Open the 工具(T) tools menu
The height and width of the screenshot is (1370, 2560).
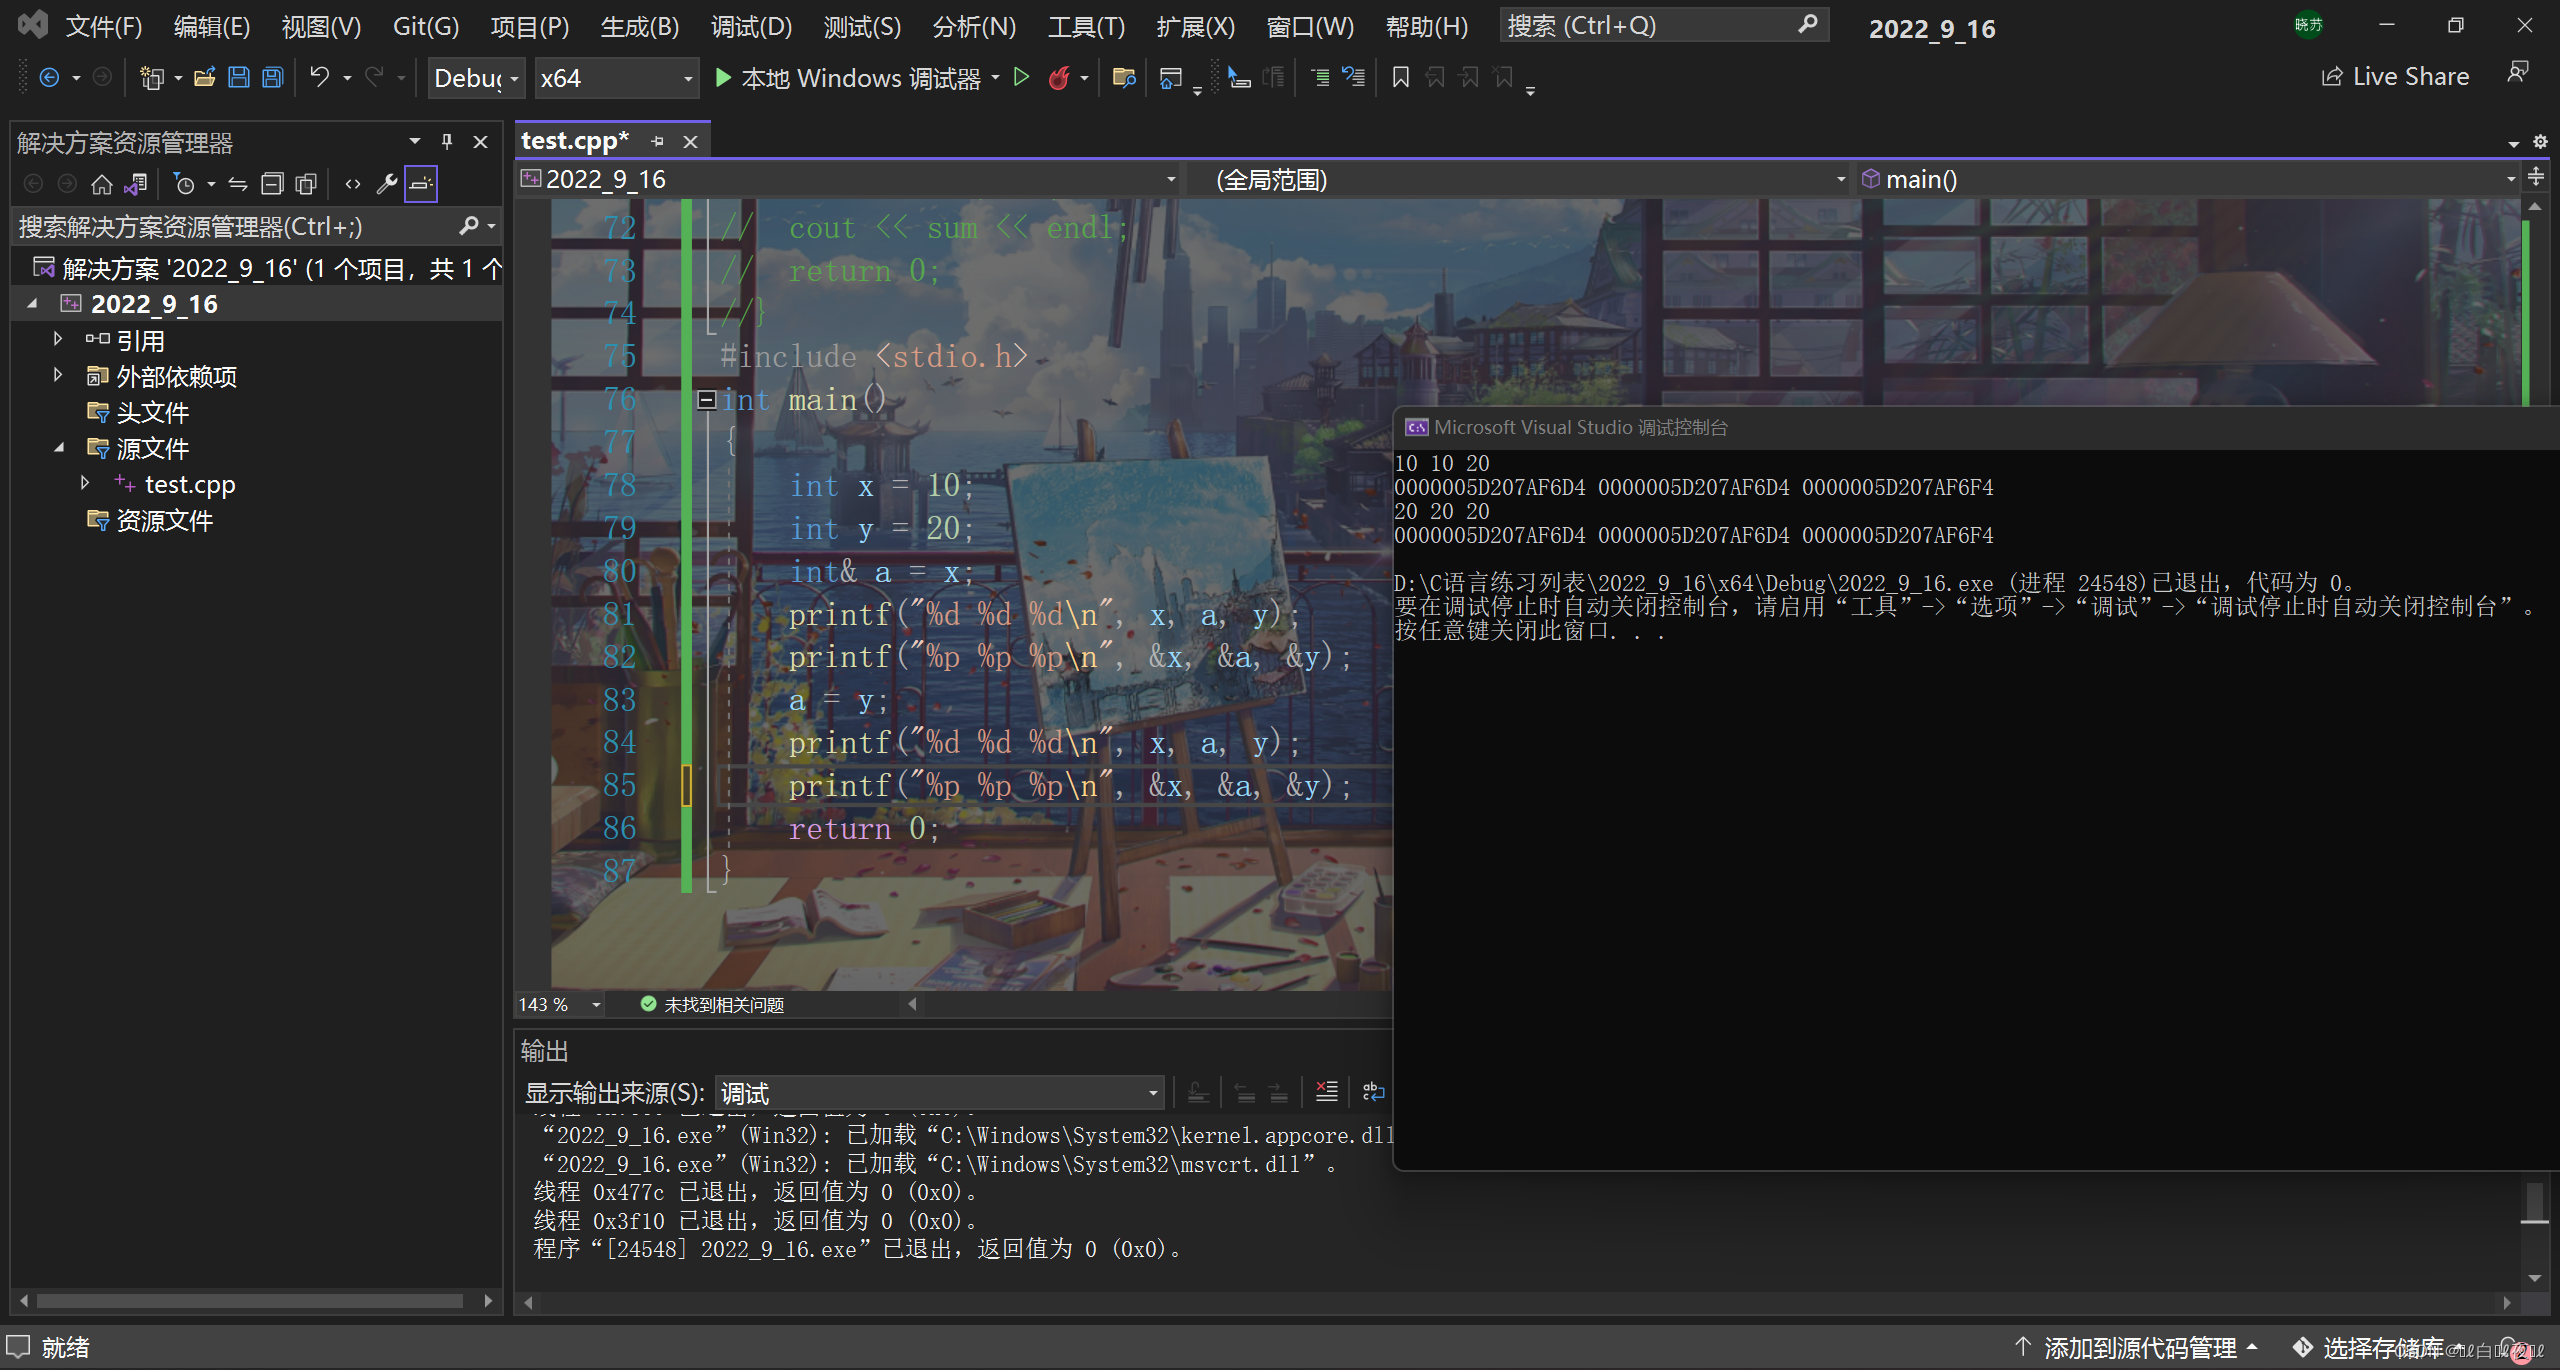[1086, 26]
